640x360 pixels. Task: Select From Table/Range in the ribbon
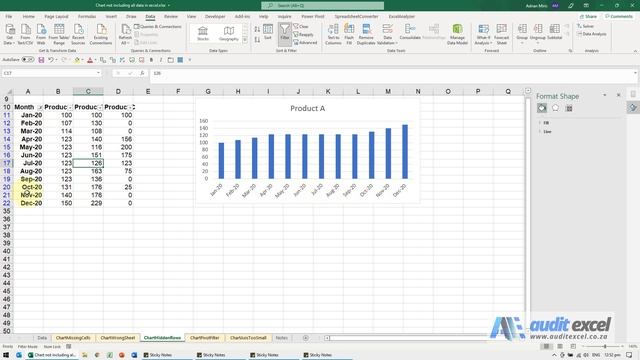pos(59,34)
